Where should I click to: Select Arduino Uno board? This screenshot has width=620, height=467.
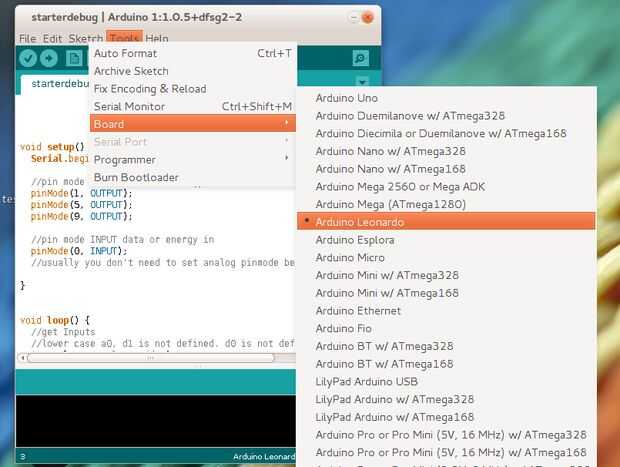[446, 98]
